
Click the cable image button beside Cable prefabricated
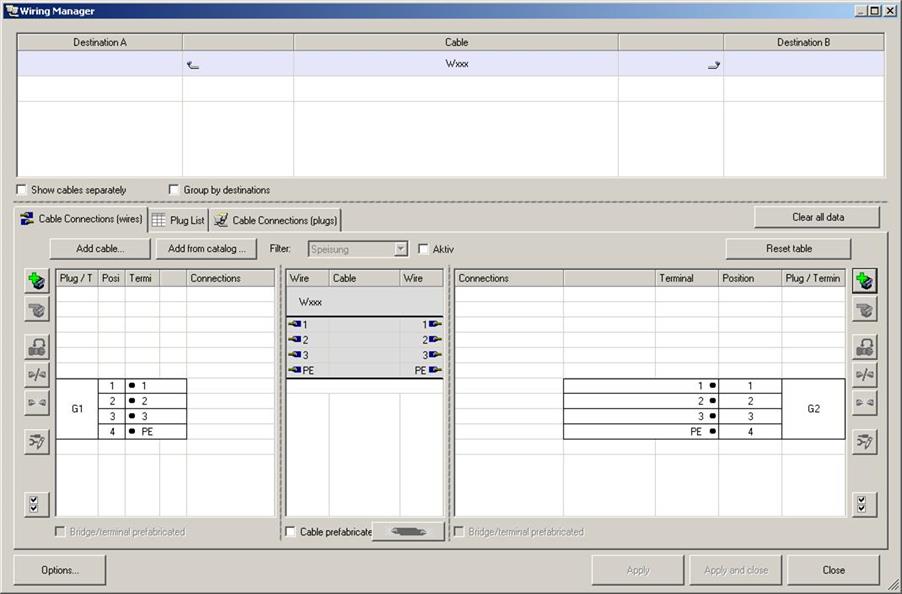(x=408, y=531)
